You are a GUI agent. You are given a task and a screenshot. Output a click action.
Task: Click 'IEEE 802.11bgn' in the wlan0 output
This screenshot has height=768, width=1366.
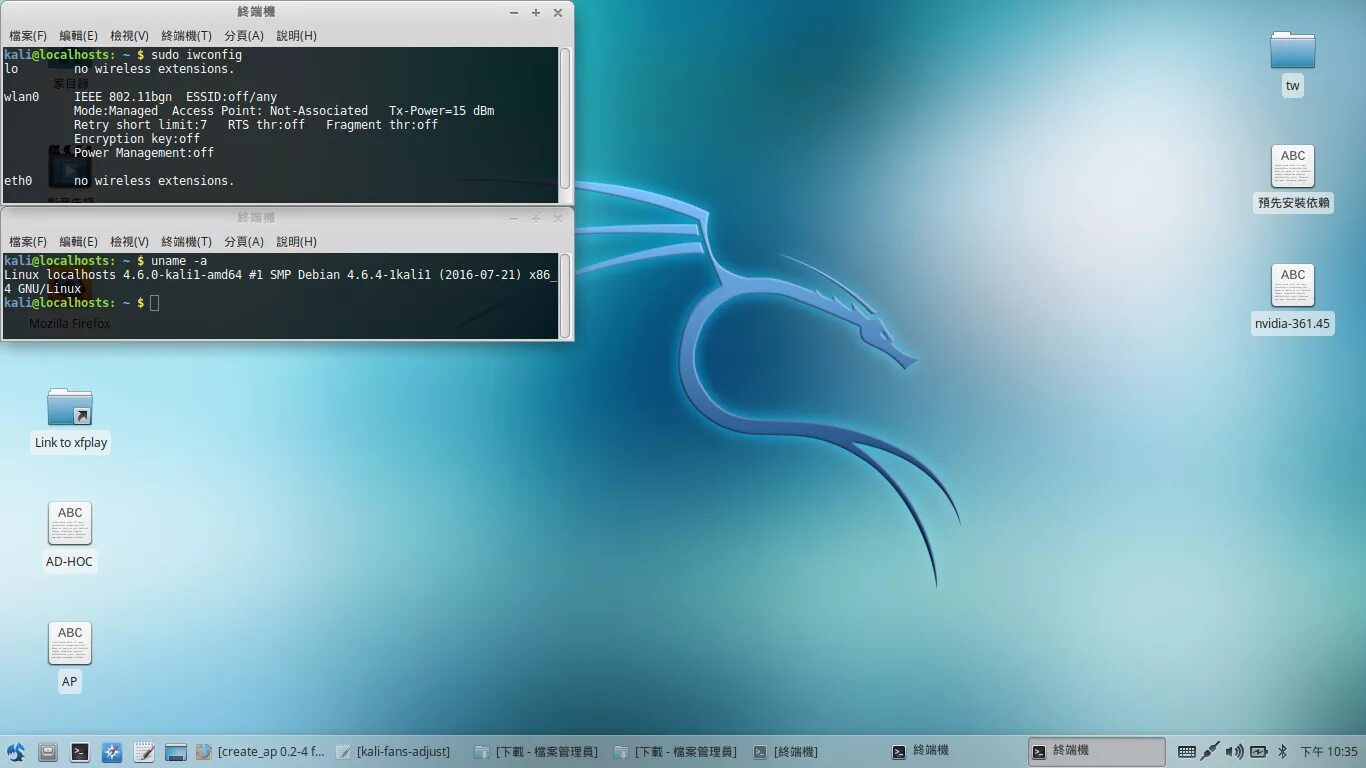click(x=123, y=97)
